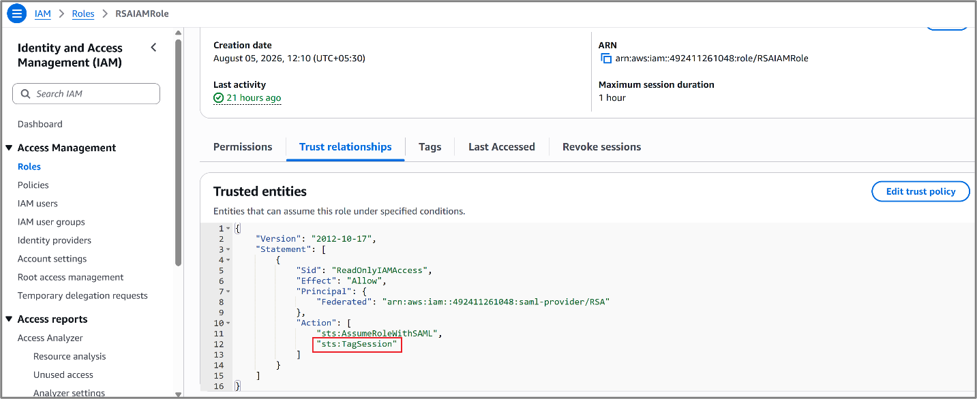Copy the role ARN with copy icon
Viewport: 977px width, 399px height.
pos(606,59)
